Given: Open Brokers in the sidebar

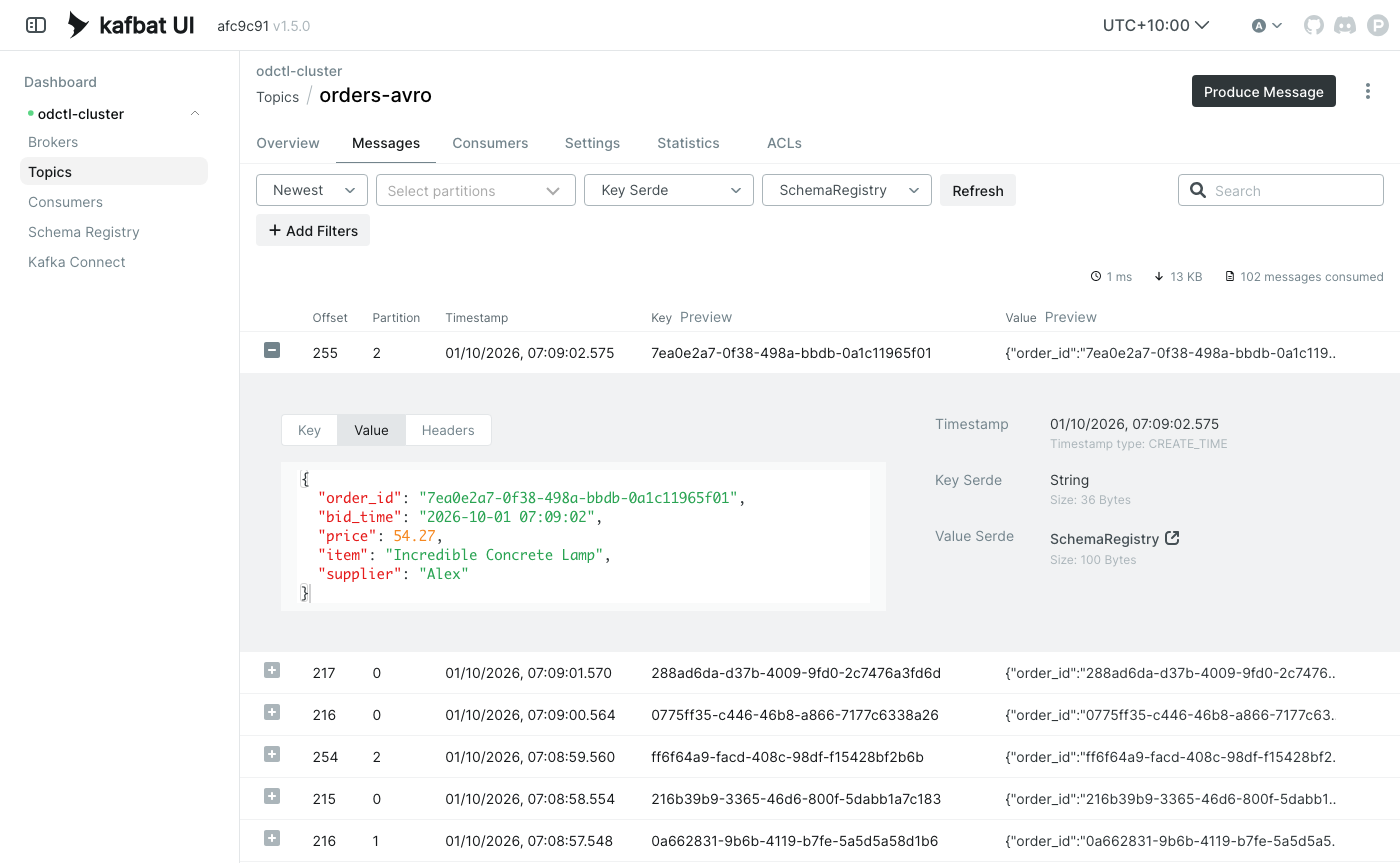Looking at the screenshot, I should point(53,142).
